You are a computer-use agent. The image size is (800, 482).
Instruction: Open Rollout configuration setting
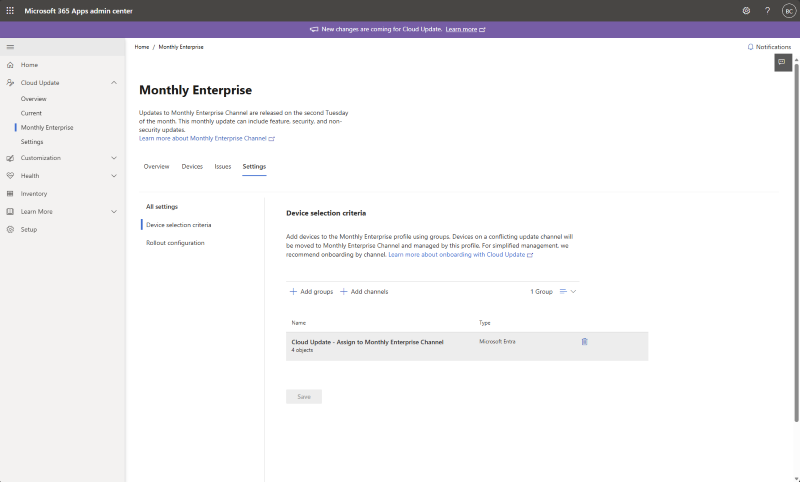pyautogui.click(x=175, y=243)
